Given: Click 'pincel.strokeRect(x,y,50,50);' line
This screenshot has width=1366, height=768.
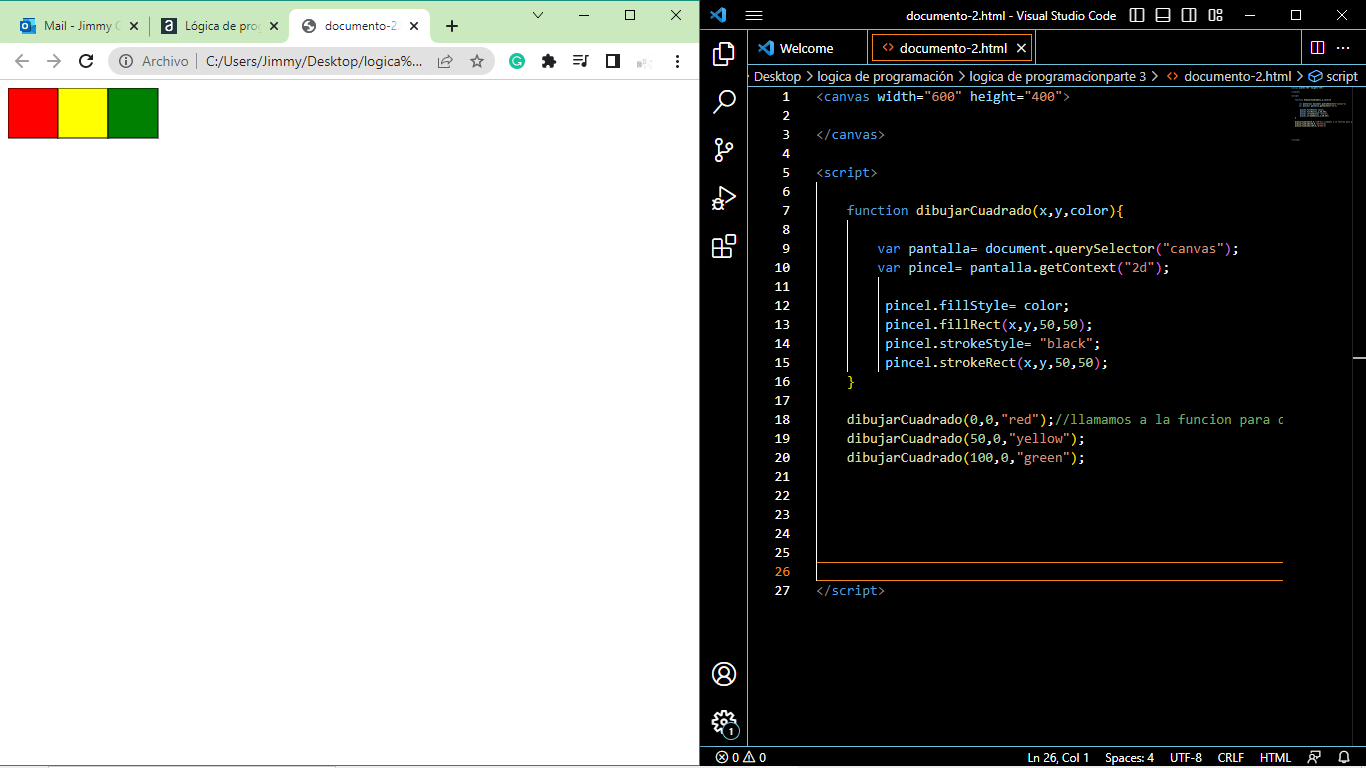Looking at the screenshot, I should pos(997,362).
